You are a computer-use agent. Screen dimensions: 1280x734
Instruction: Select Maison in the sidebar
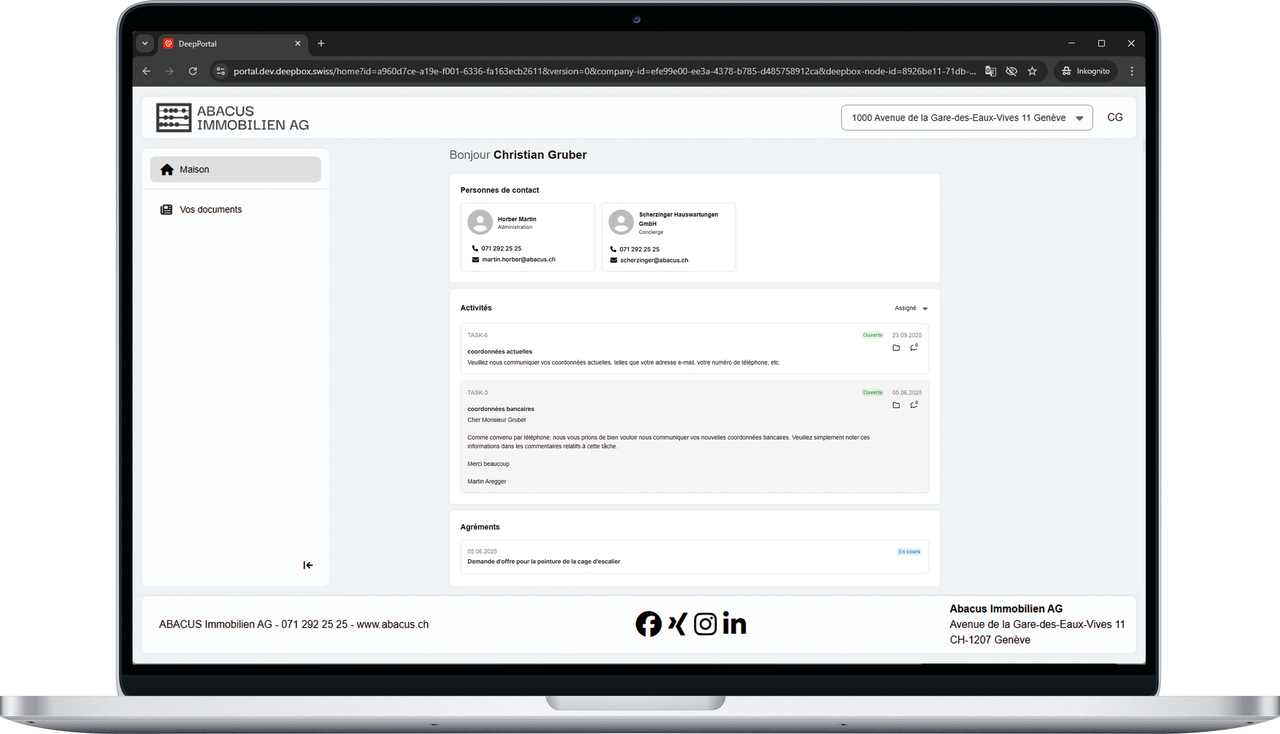coord(235,170)
